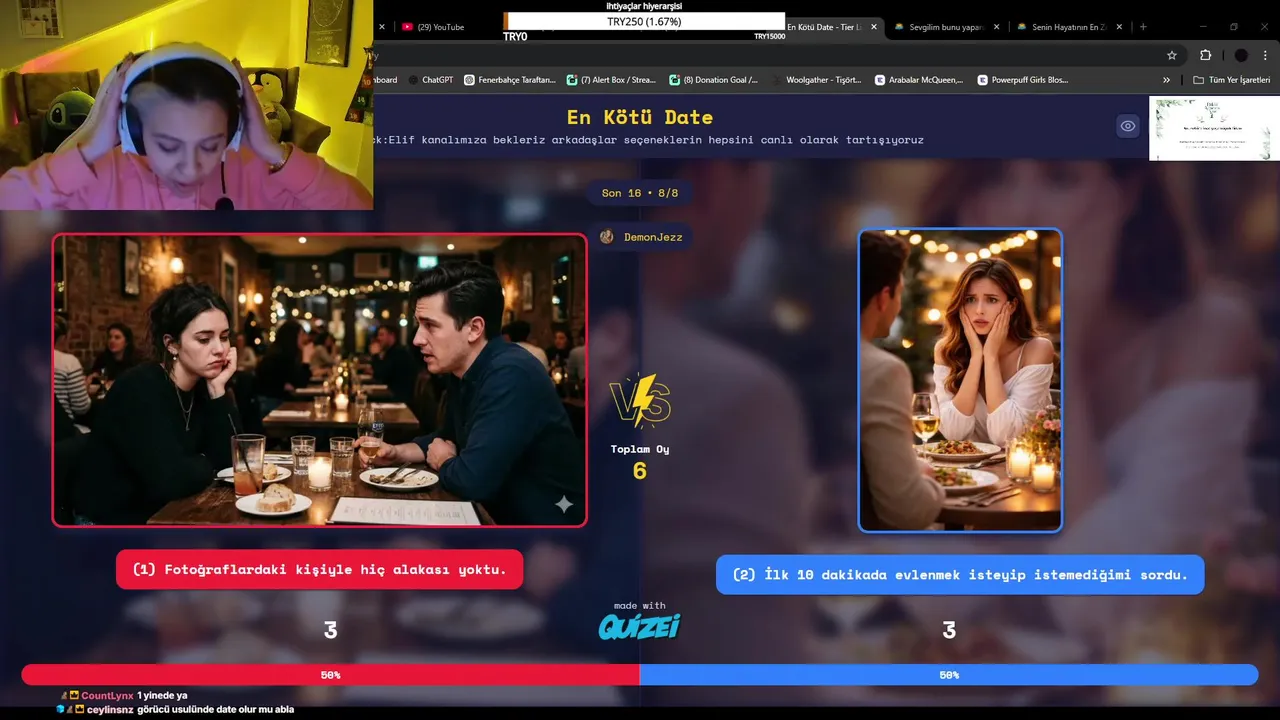1280x720 pixels.
Task: Open the browser three-dot menu
Action: tap(1266, 55)
